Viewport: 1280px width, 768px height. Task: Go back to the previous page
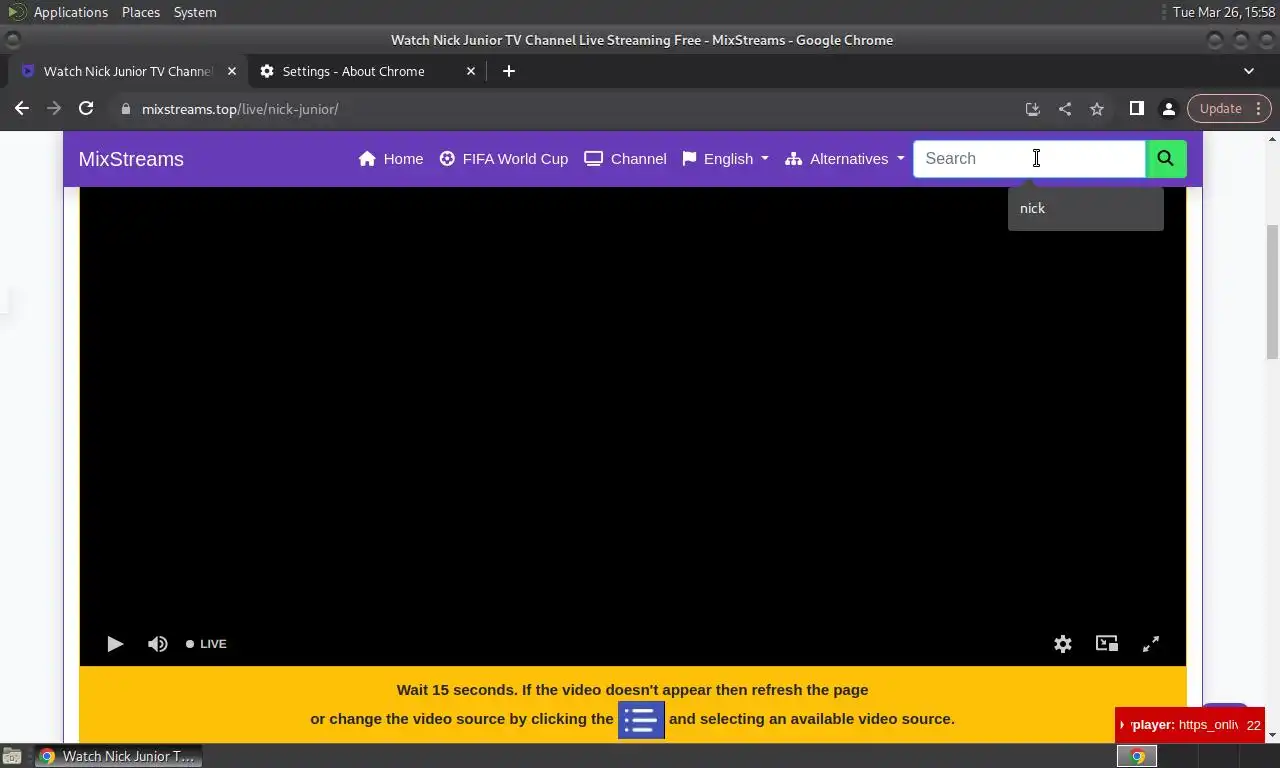[x=22, y=108]
